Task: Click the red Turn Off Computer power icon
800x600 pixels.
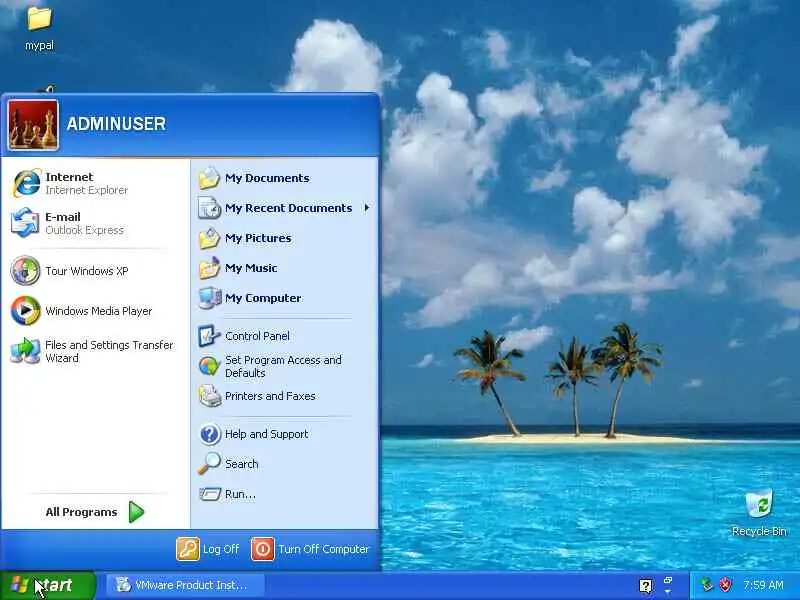Action: [x=263, y=549]
